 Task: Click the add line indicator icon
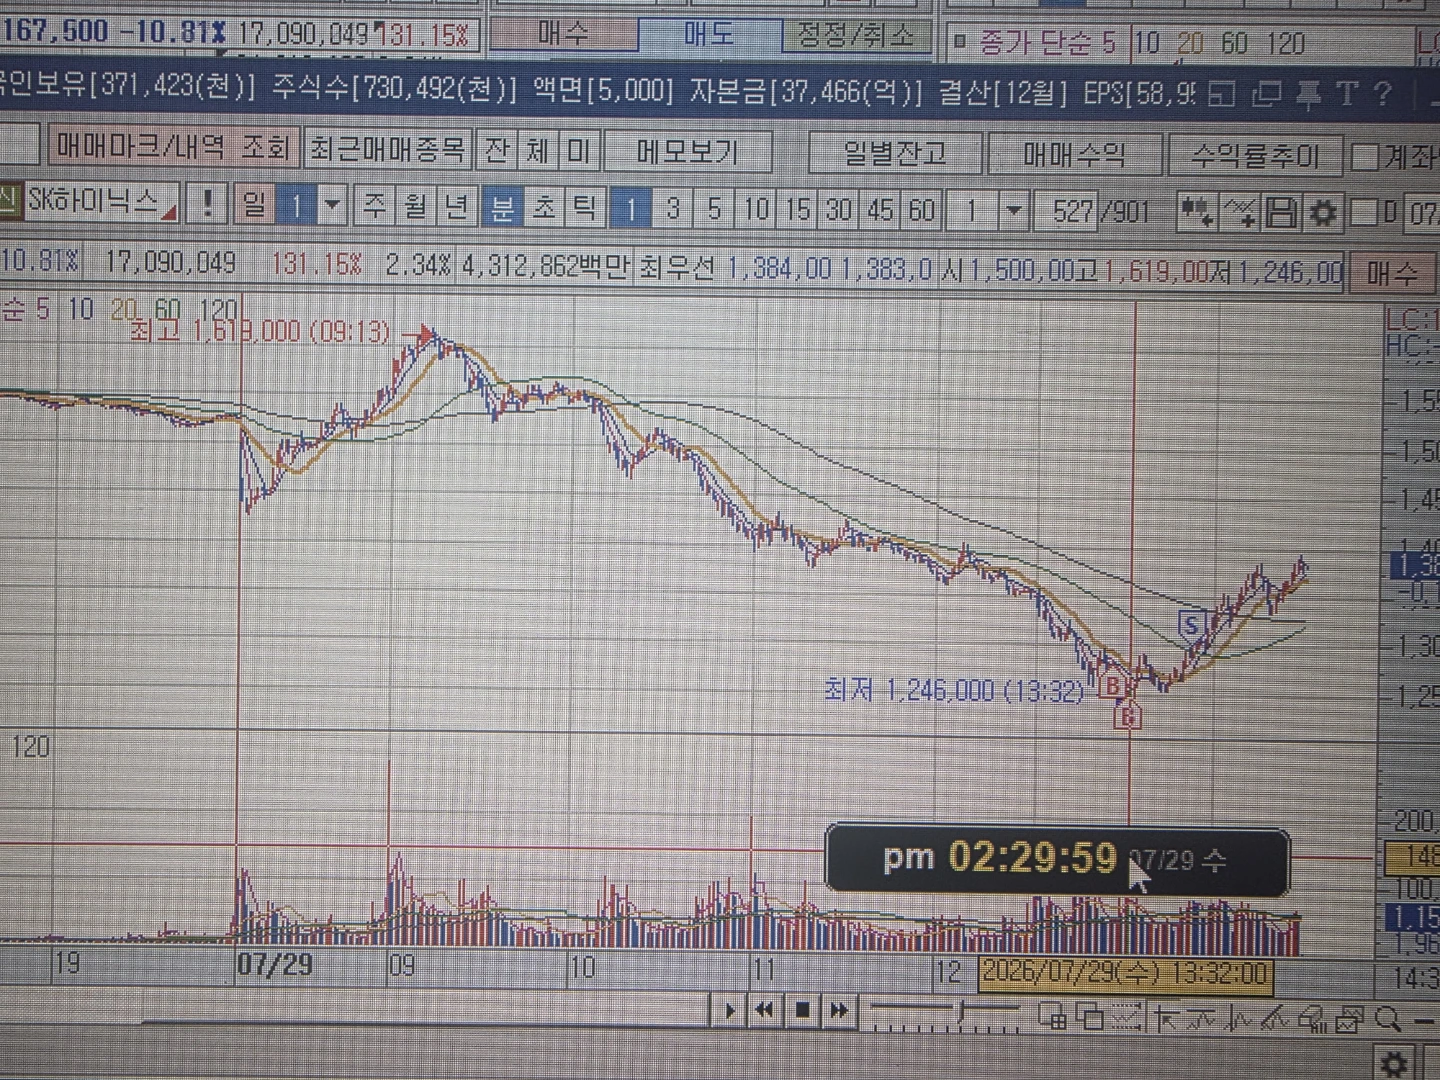[1240, 213]
